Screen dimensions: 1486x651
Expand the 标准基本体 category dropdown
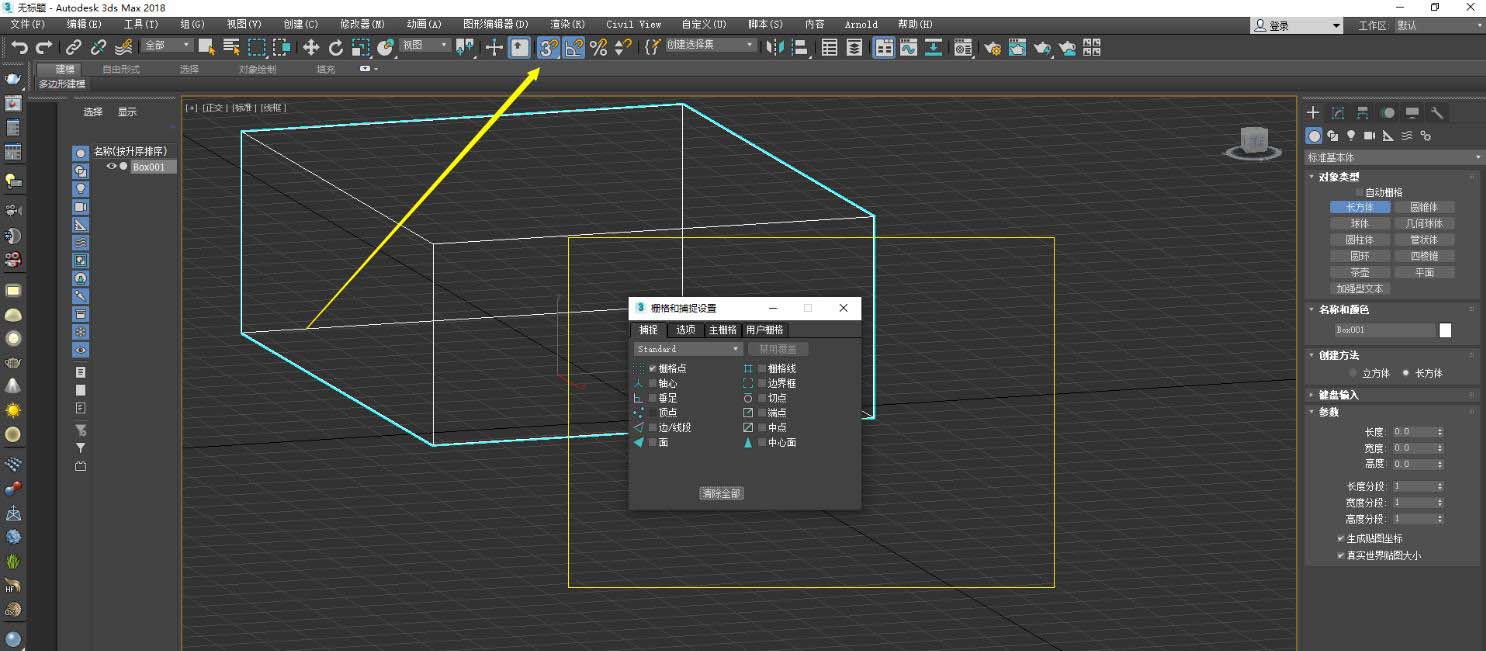pos(1394,158)
